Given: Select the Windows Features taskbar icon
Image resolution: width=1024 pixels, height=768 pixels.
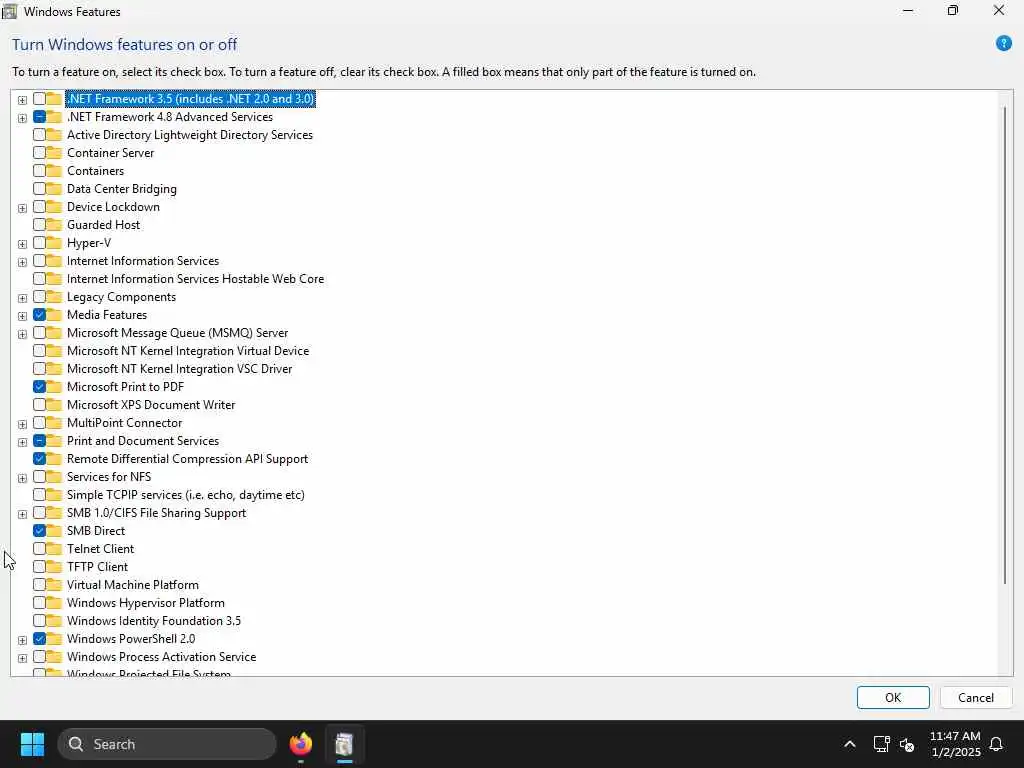Looking at the screenshot, I should coord(344,744).
